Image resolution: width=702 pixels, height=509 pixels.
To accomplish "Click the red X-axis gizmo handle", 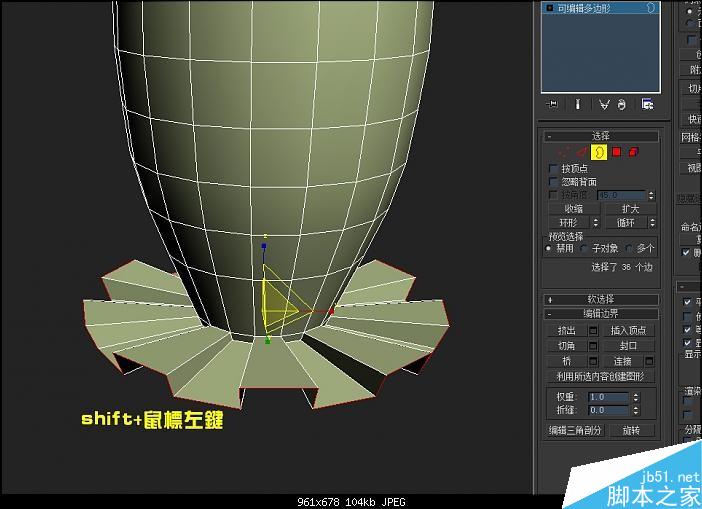I will point(331,311).
